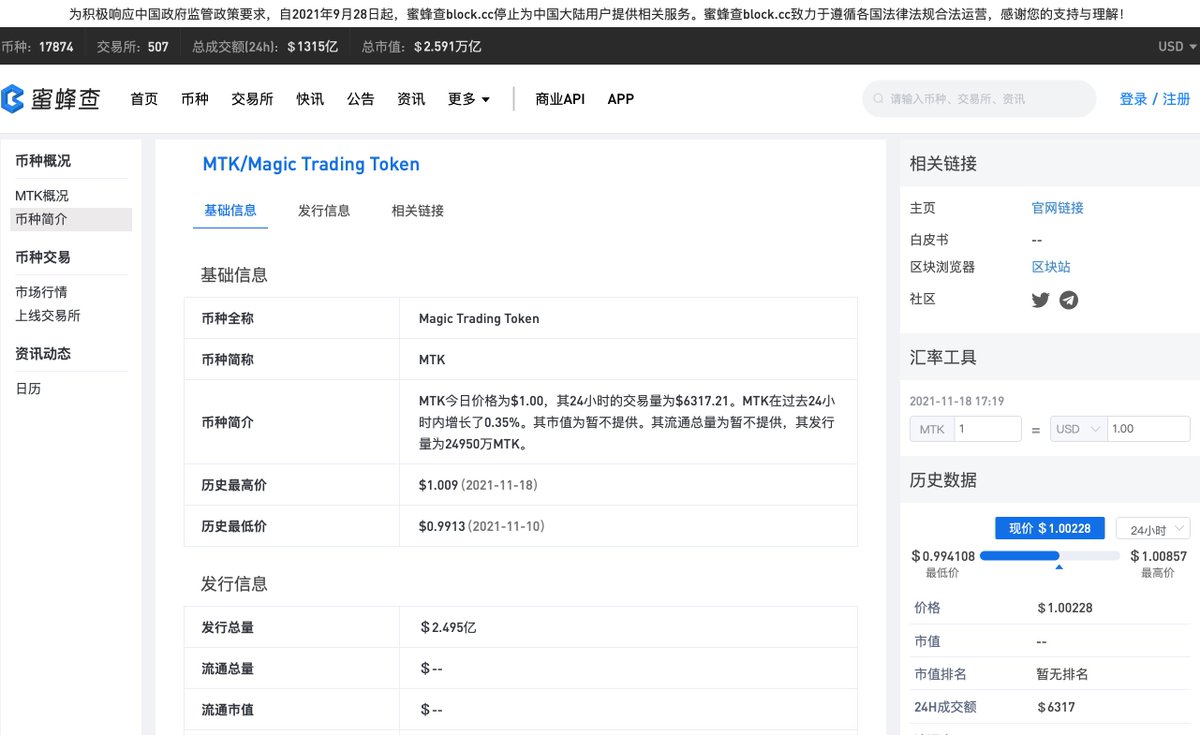Click the search magnifier icon
The height and width of the screenshot is (735, 1200).
879,99
